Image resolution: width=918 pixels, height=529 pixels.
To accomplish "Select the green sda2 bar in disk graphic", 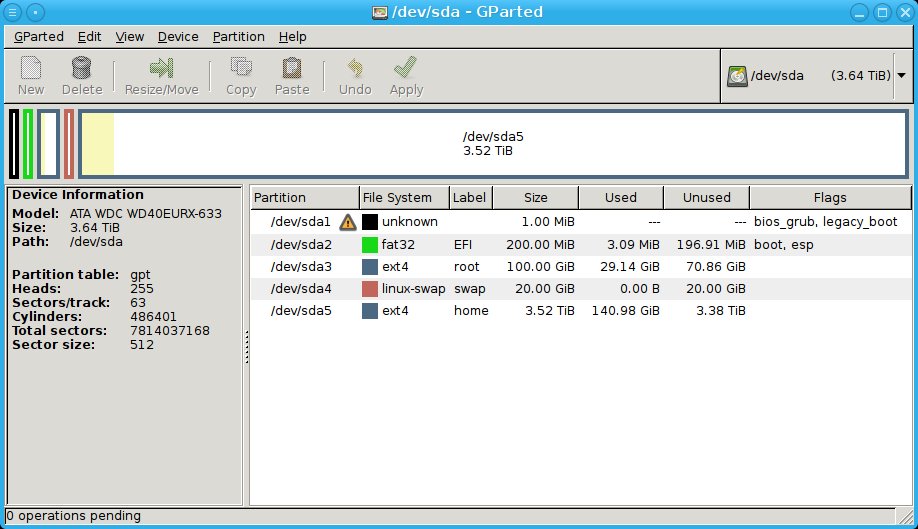I will [28, 144].
